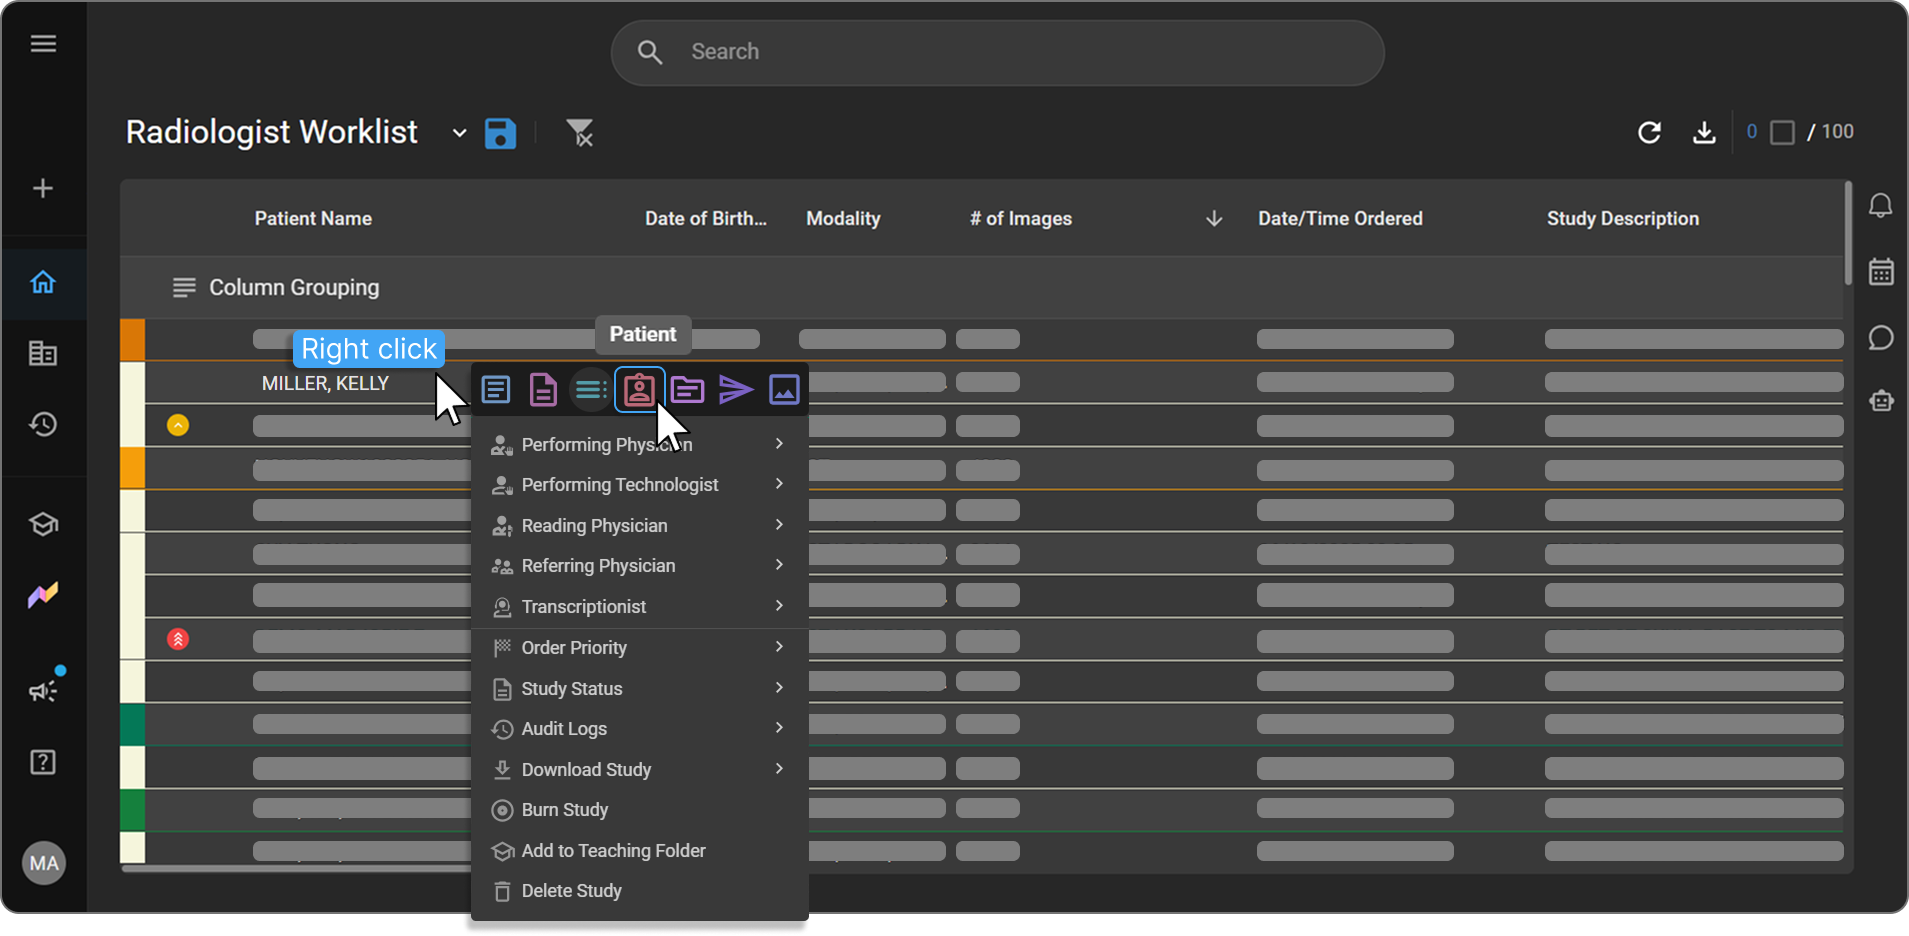Expand Reading Physician submenu

pos(639,526)
